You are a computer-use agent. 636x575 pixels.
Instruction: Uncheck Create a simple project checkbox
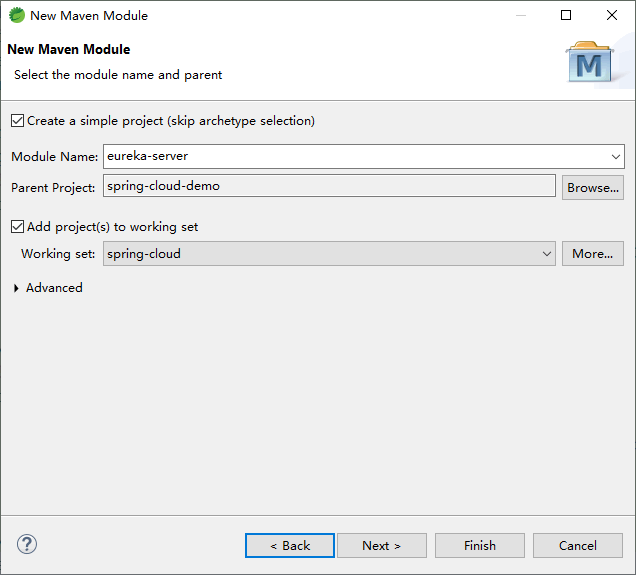pos(17,121)
